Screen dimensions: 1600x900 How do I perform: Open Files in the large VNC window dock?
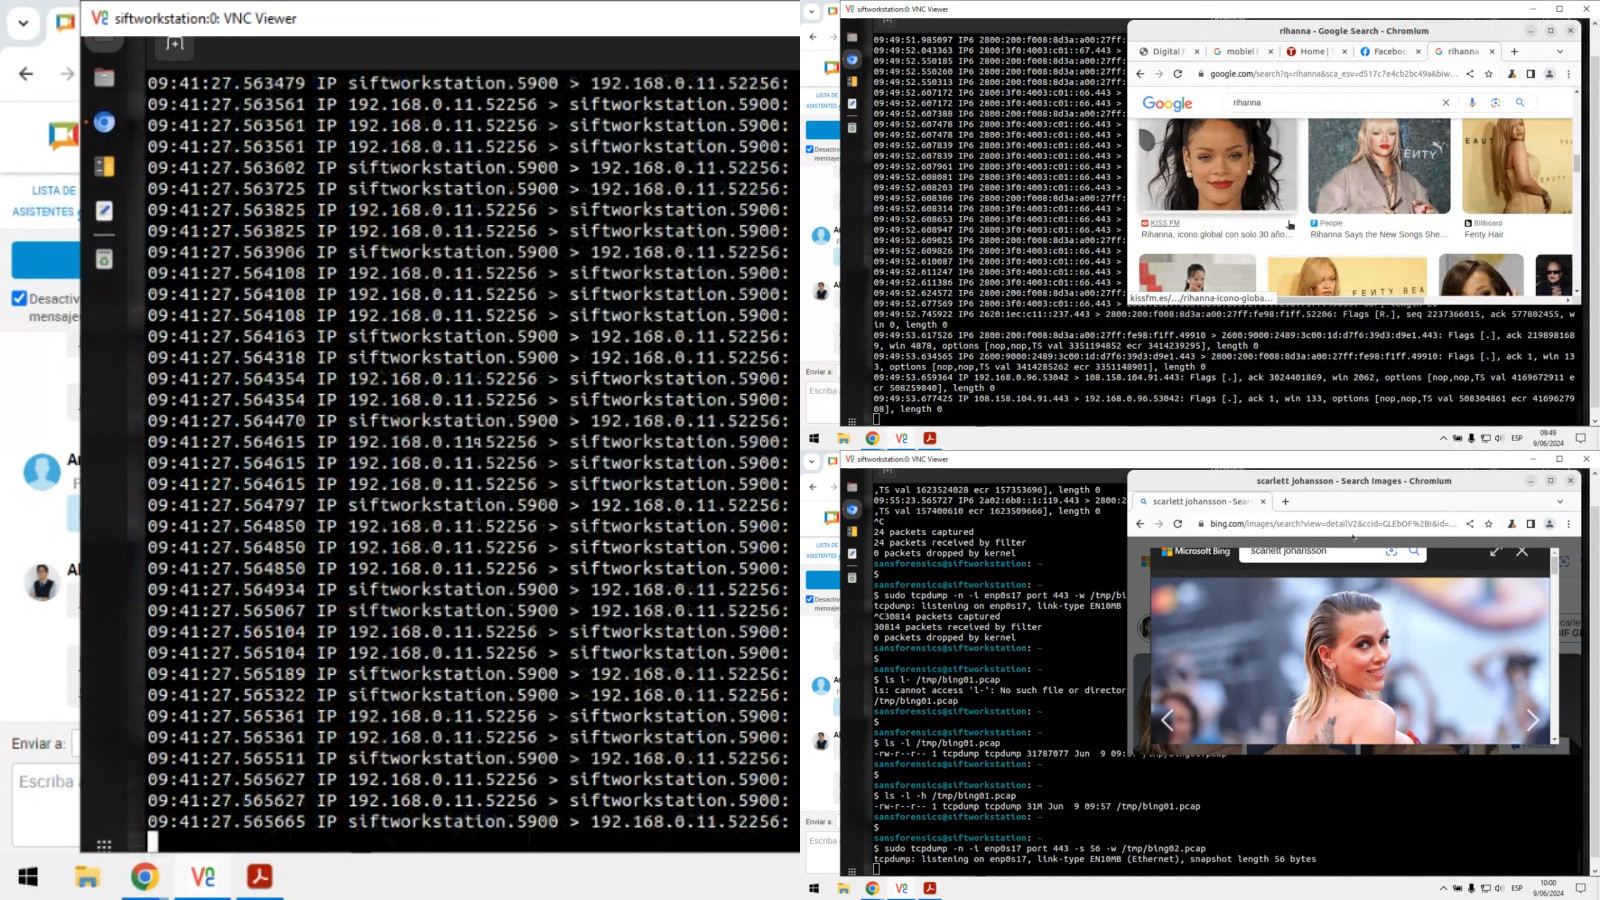tap(104, 78)
